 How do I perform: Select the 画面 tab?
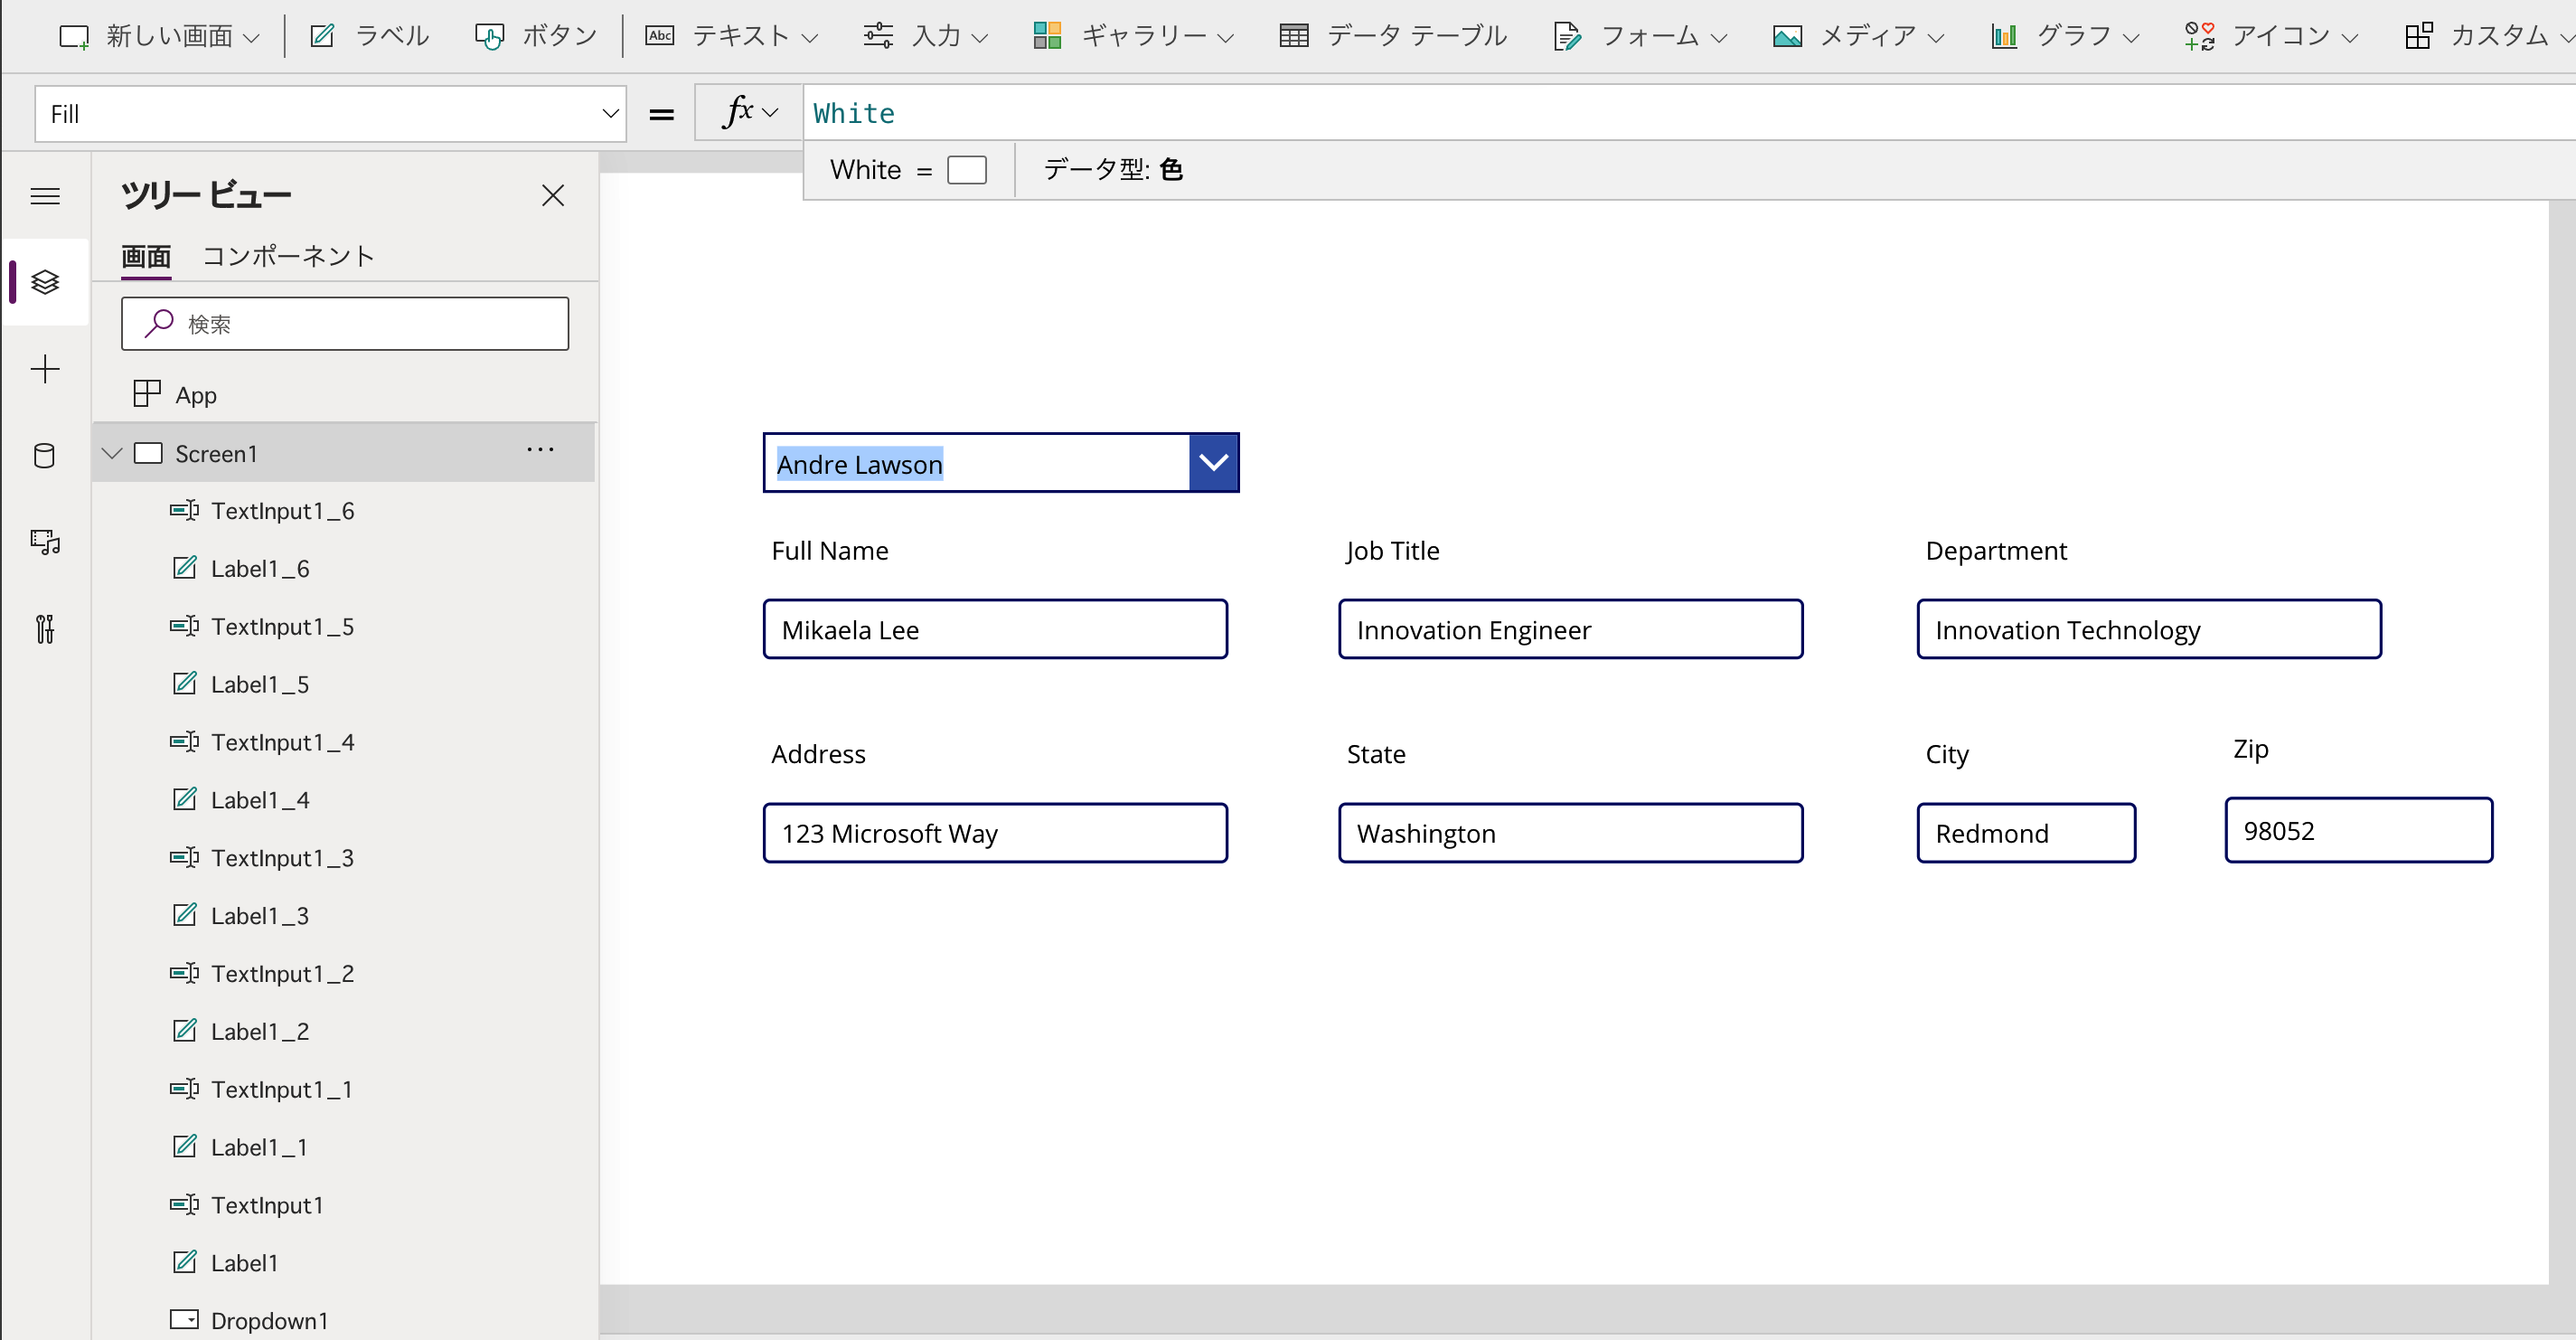coord(146,256)
